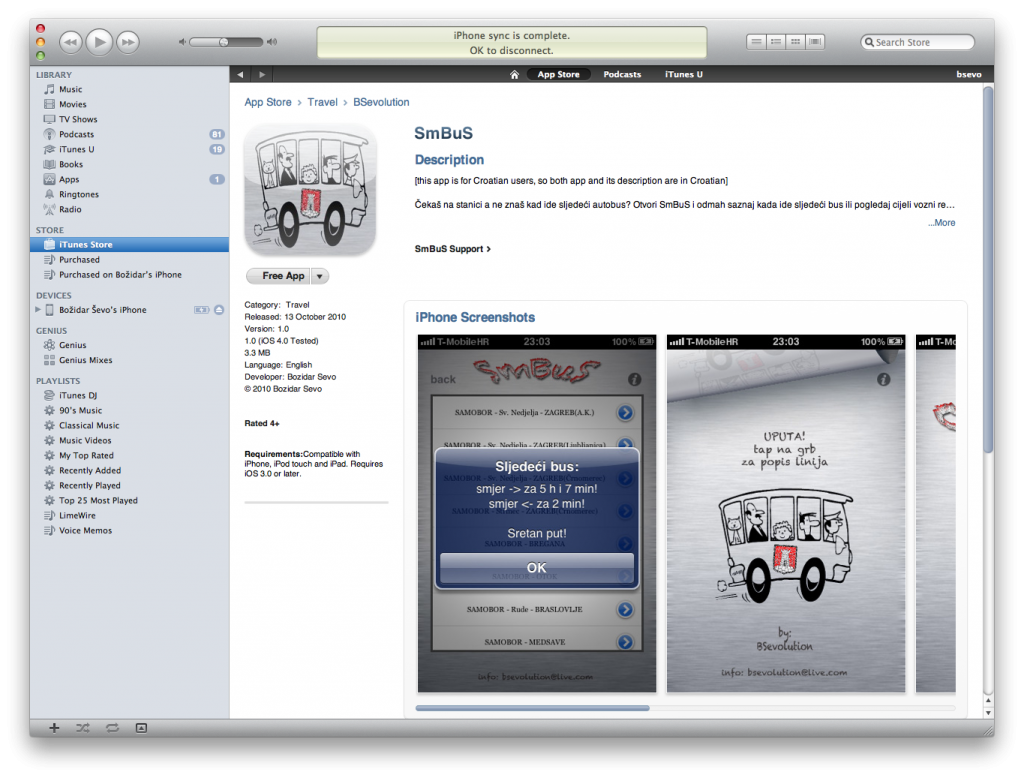The width and height of the screenshot is (1024, 778).
Task: Open the LimeWire playlist
Action: [x=129, y=516]
